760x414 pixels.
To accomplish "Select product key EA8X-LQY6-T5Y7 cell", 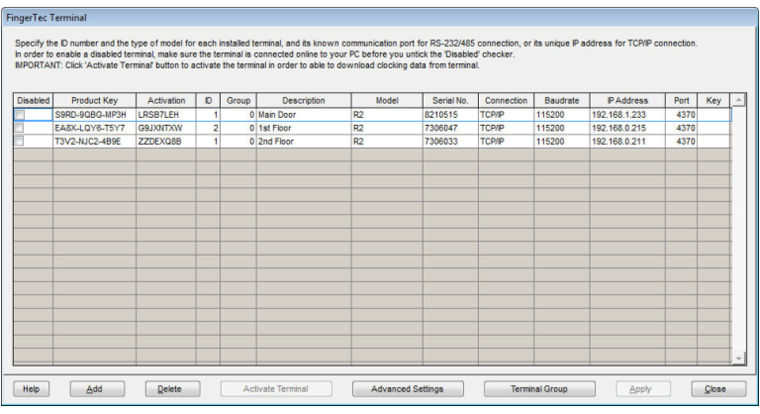I will (95, 128).
